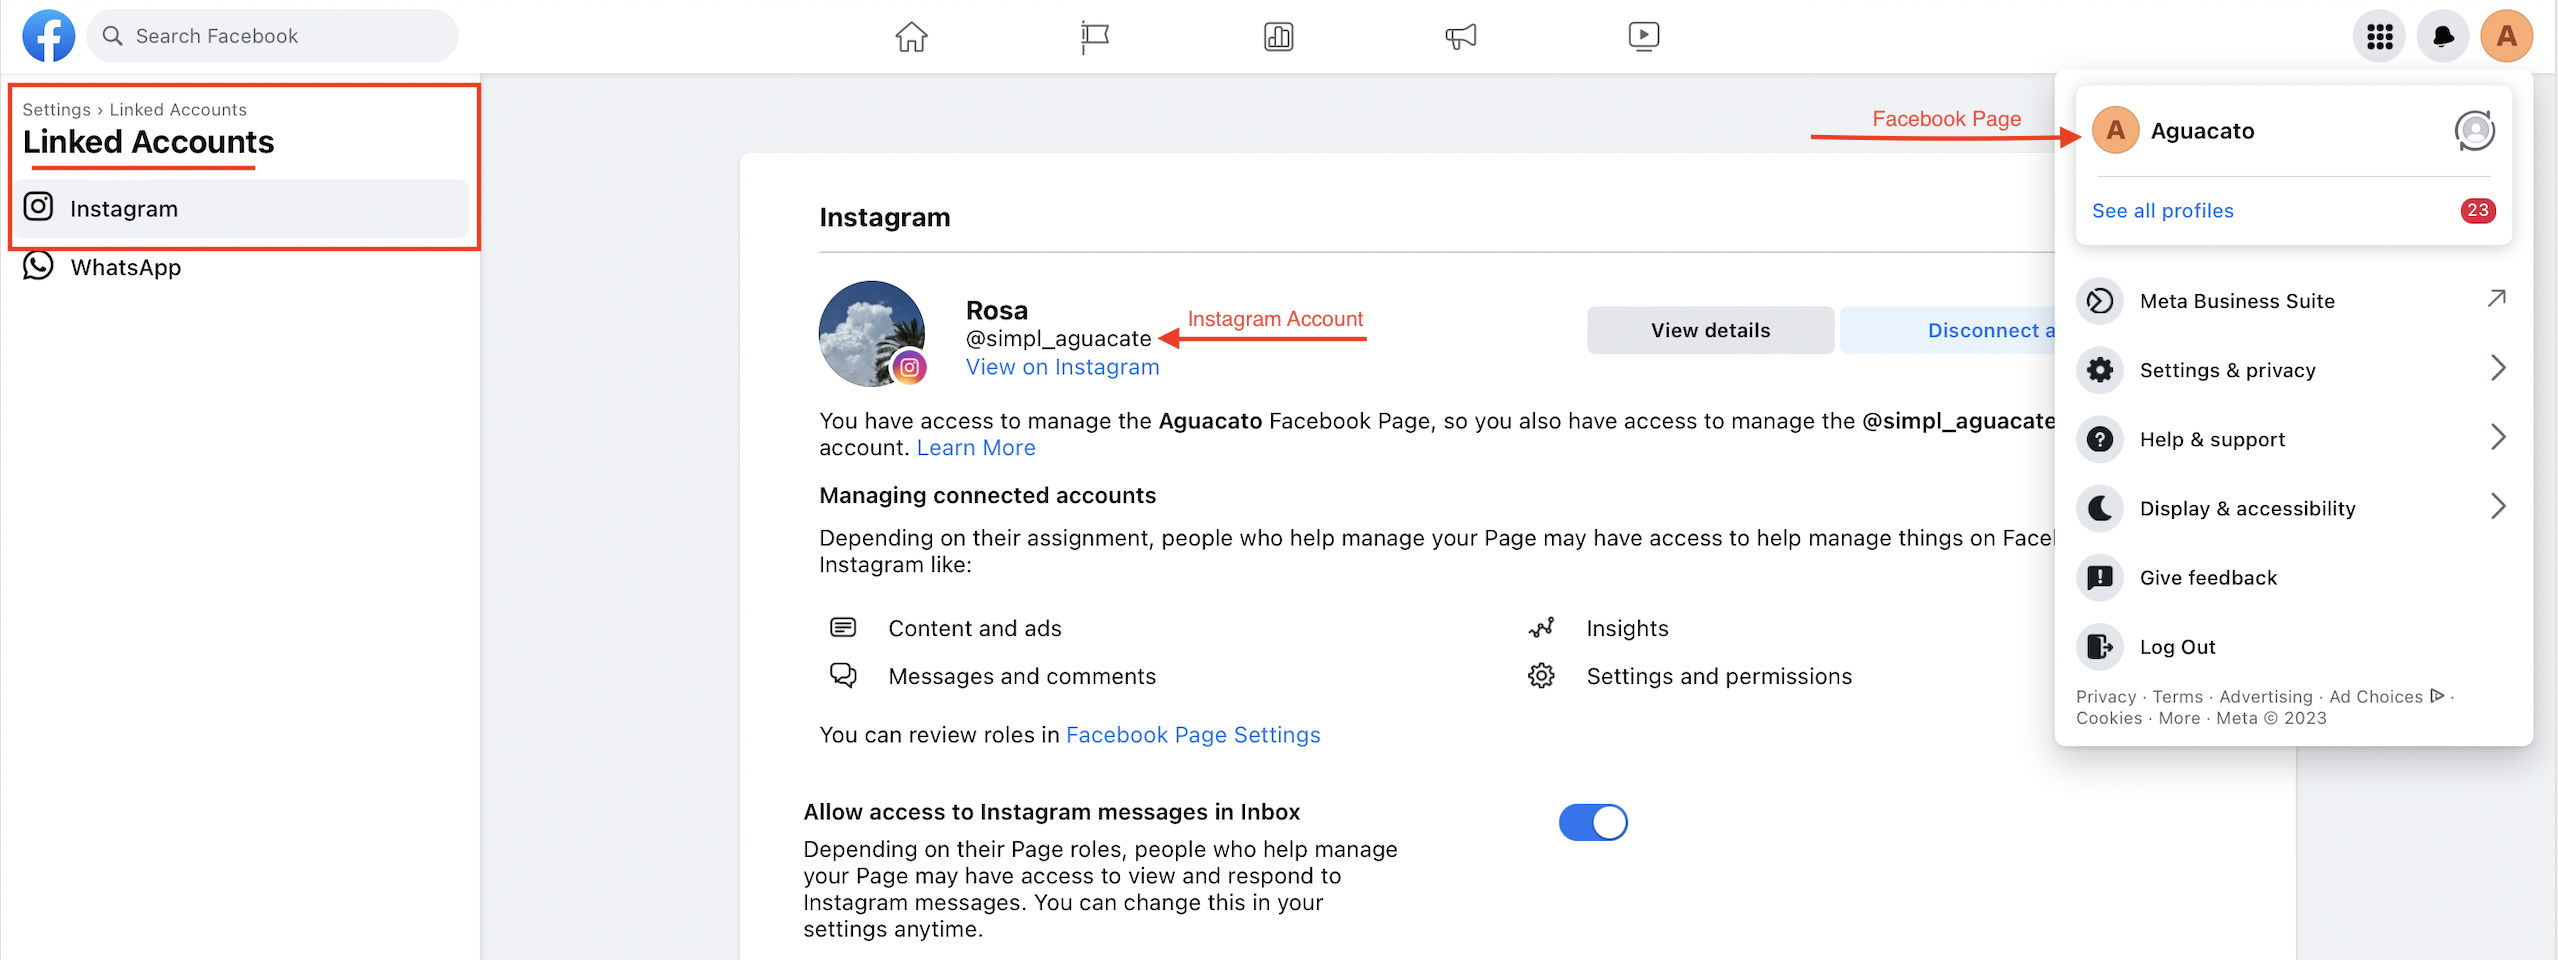Image resolution: width=2558 pixels, height=960 pixels.
Task: Click the Instagram icon in the sidebar
Action: tap(38, 207)
